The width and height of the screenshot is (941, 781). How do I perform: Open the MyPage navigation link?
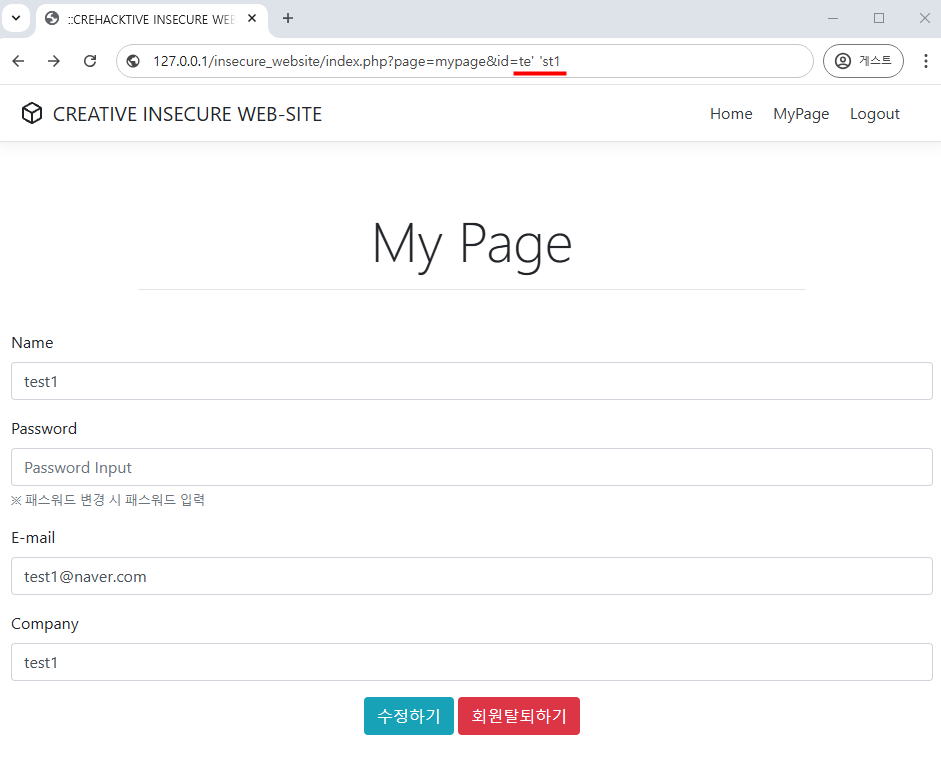tap(801, 114)
